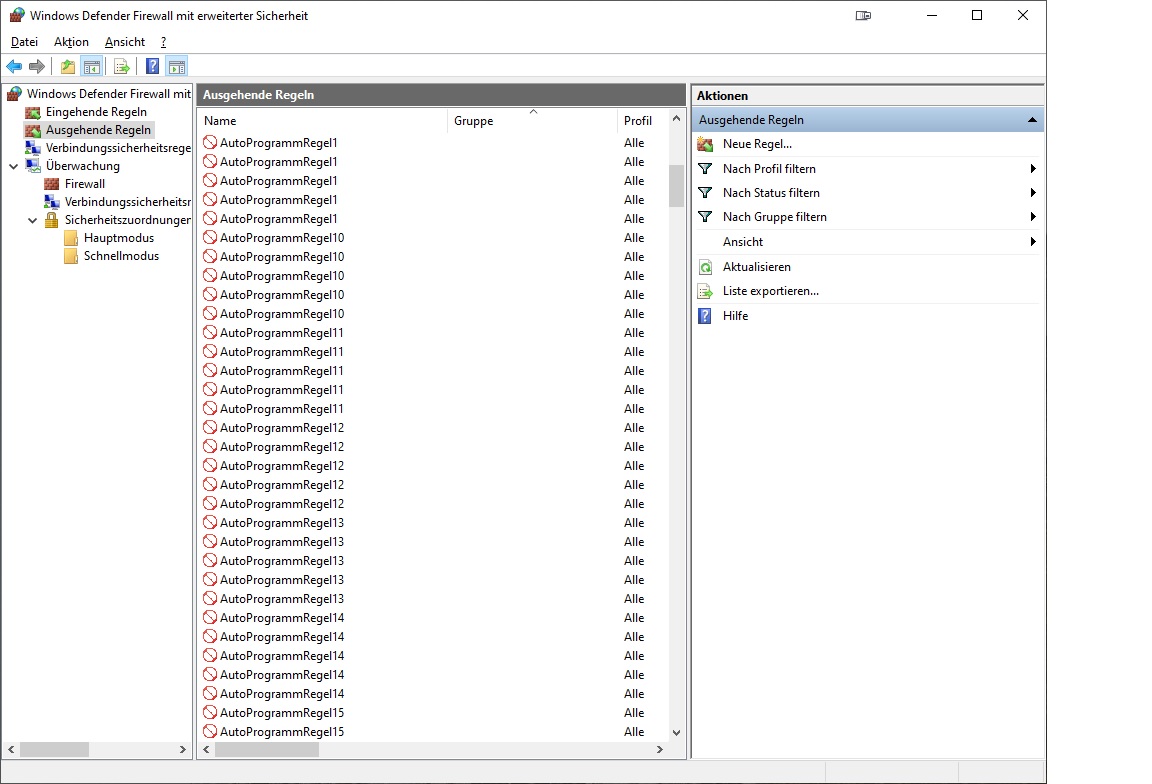Click the Aktualisieren refresh icon

pos(705,267)
